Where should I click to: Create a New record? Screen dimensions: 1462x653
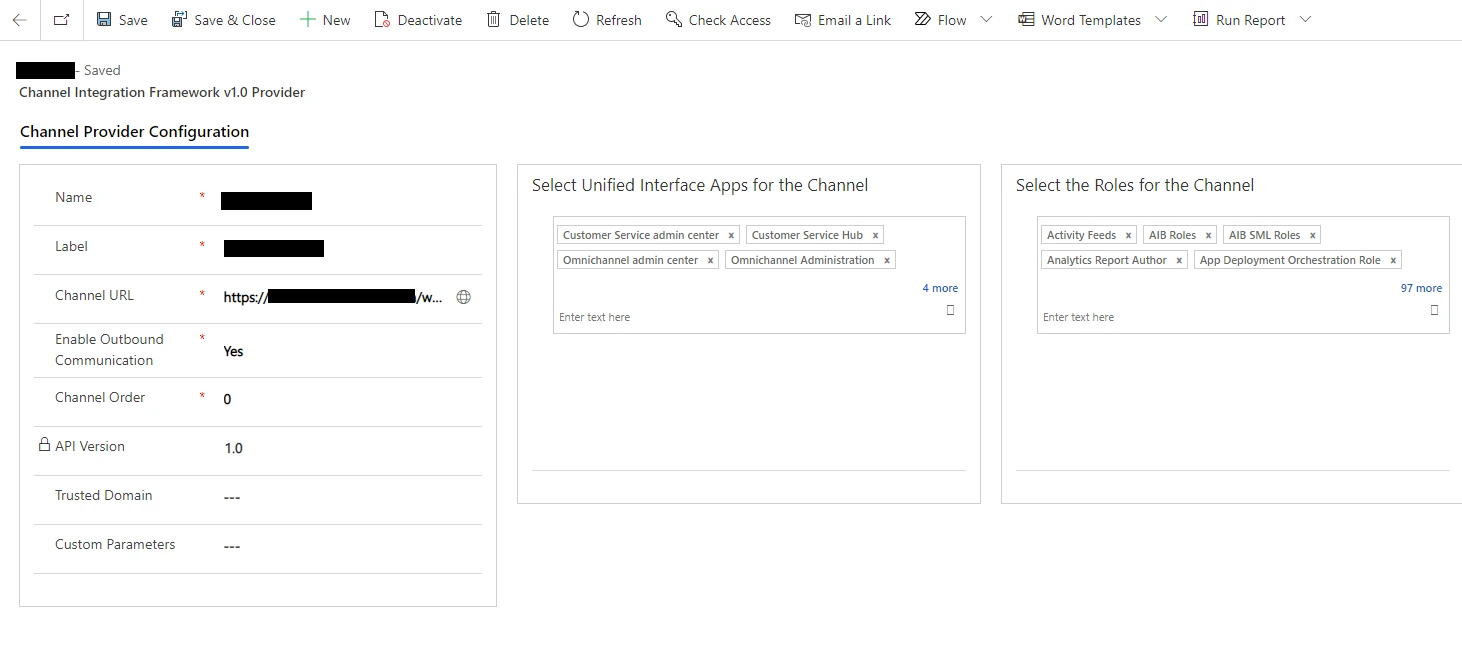click(x=325, y=20)
